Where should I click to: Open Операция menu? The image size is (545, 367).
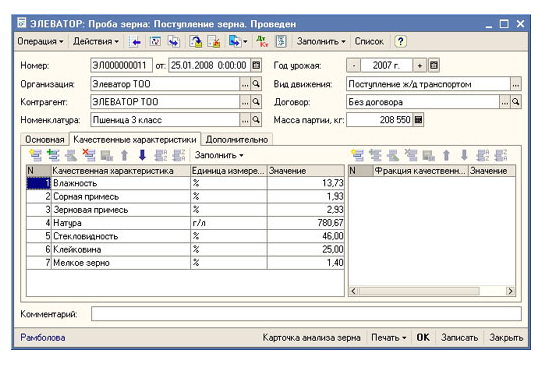pos(40,42)
